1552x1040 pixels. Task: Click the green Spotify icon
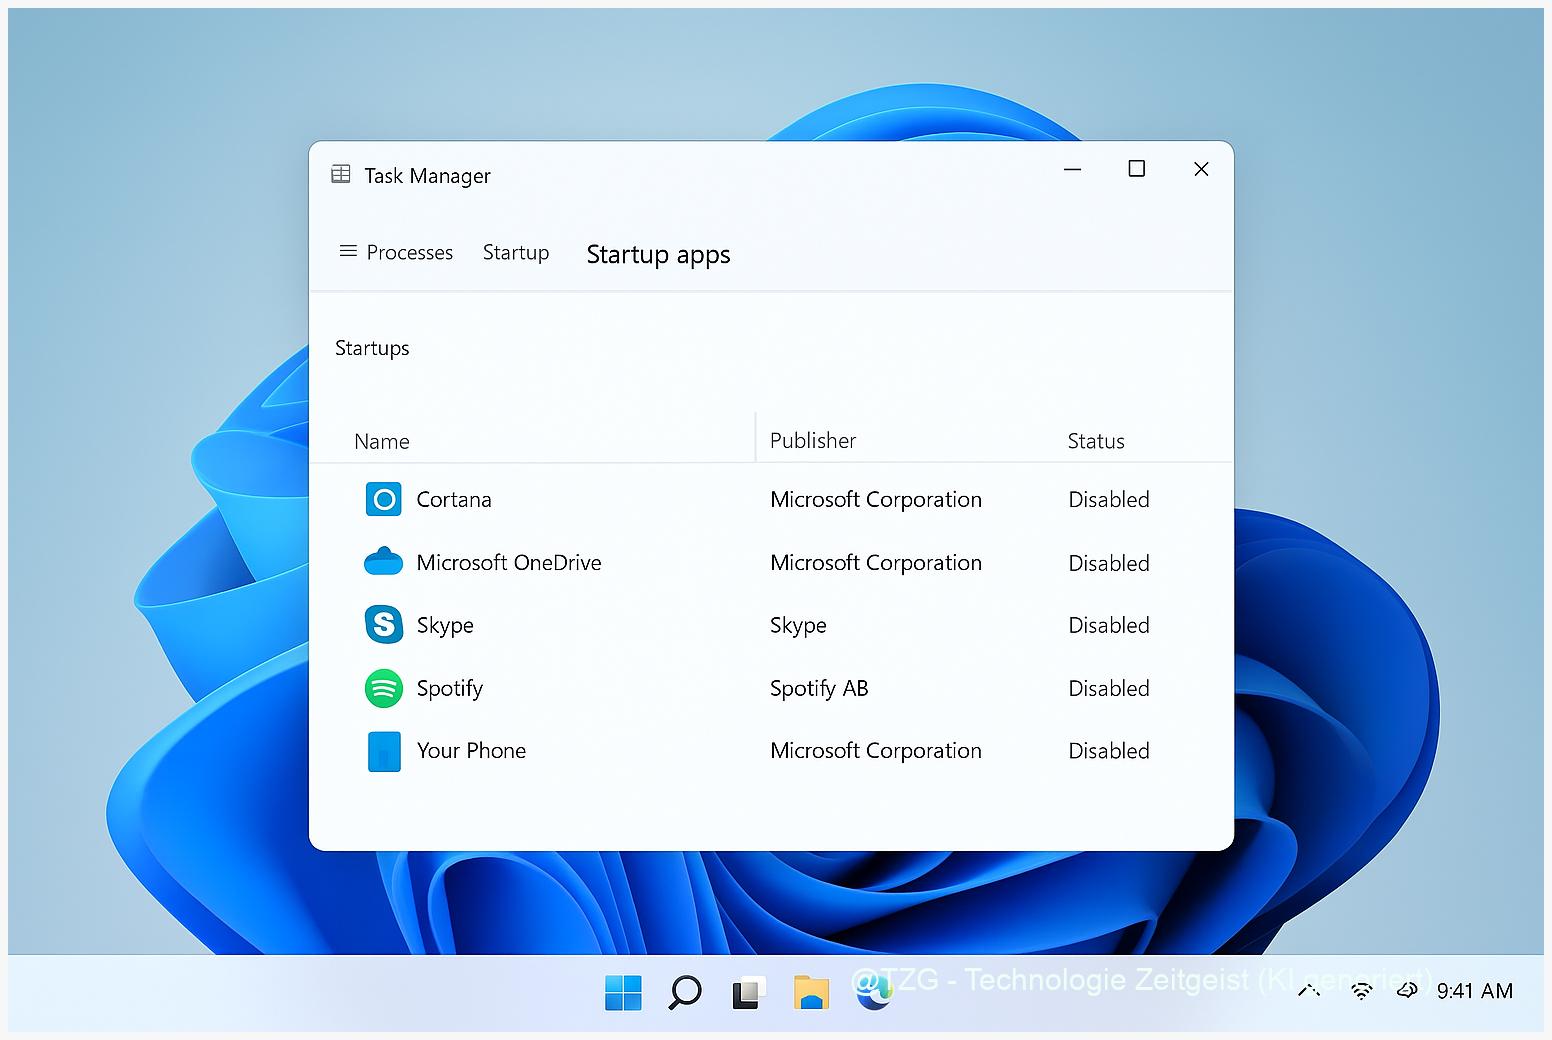coord(383,688)
